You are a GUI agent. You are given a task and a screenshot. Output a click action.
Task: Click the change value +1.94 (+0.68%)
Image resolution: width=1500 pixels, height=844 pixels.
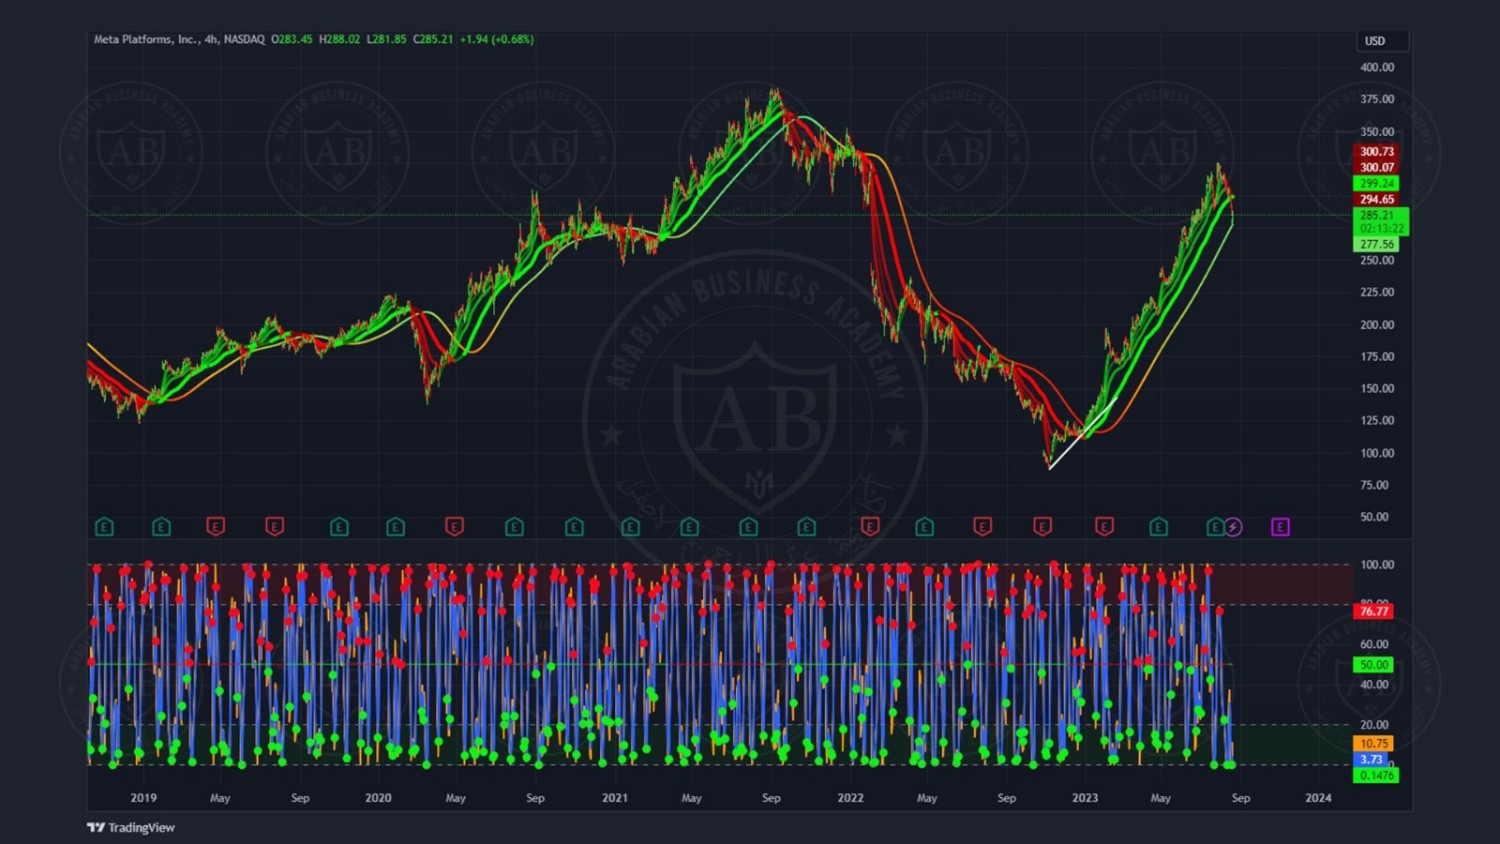point(497,40)
